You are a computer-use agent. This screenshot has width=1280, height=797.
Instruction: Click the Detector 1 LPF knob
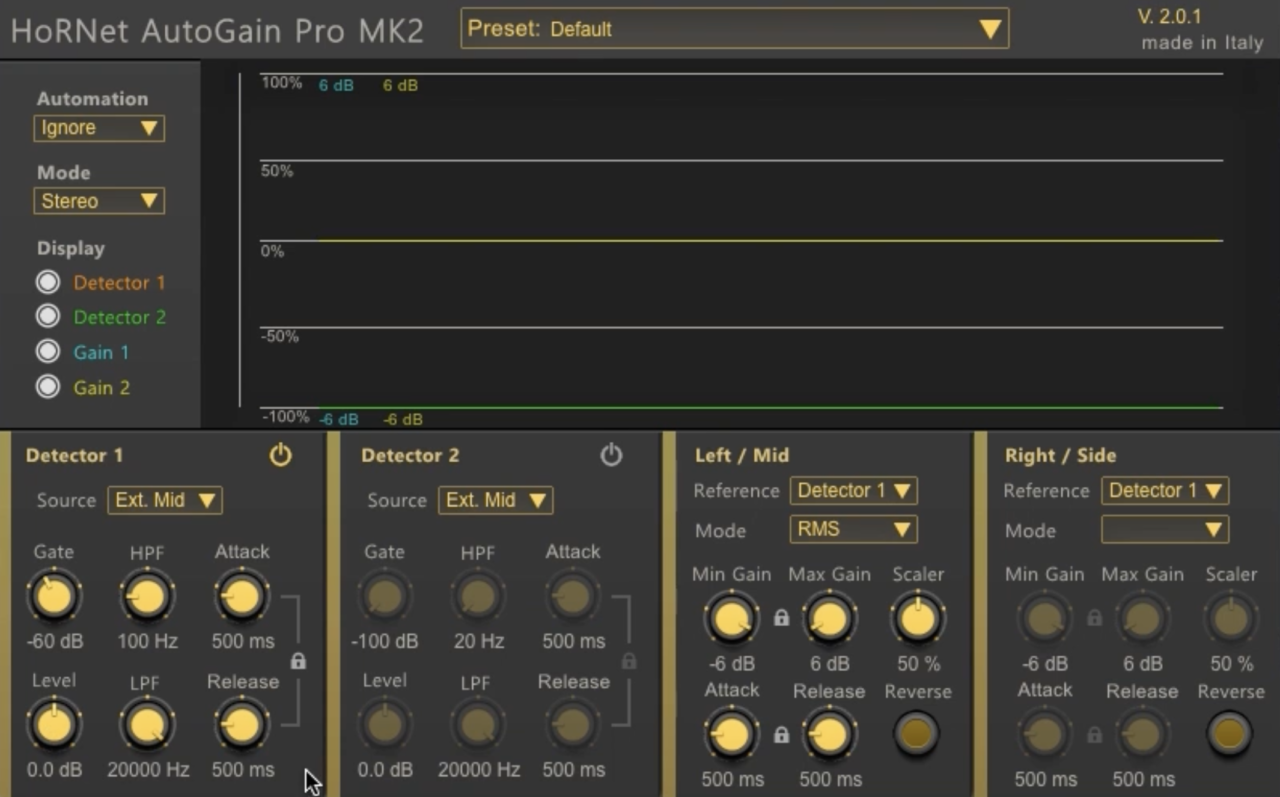[x=147, y=725]
